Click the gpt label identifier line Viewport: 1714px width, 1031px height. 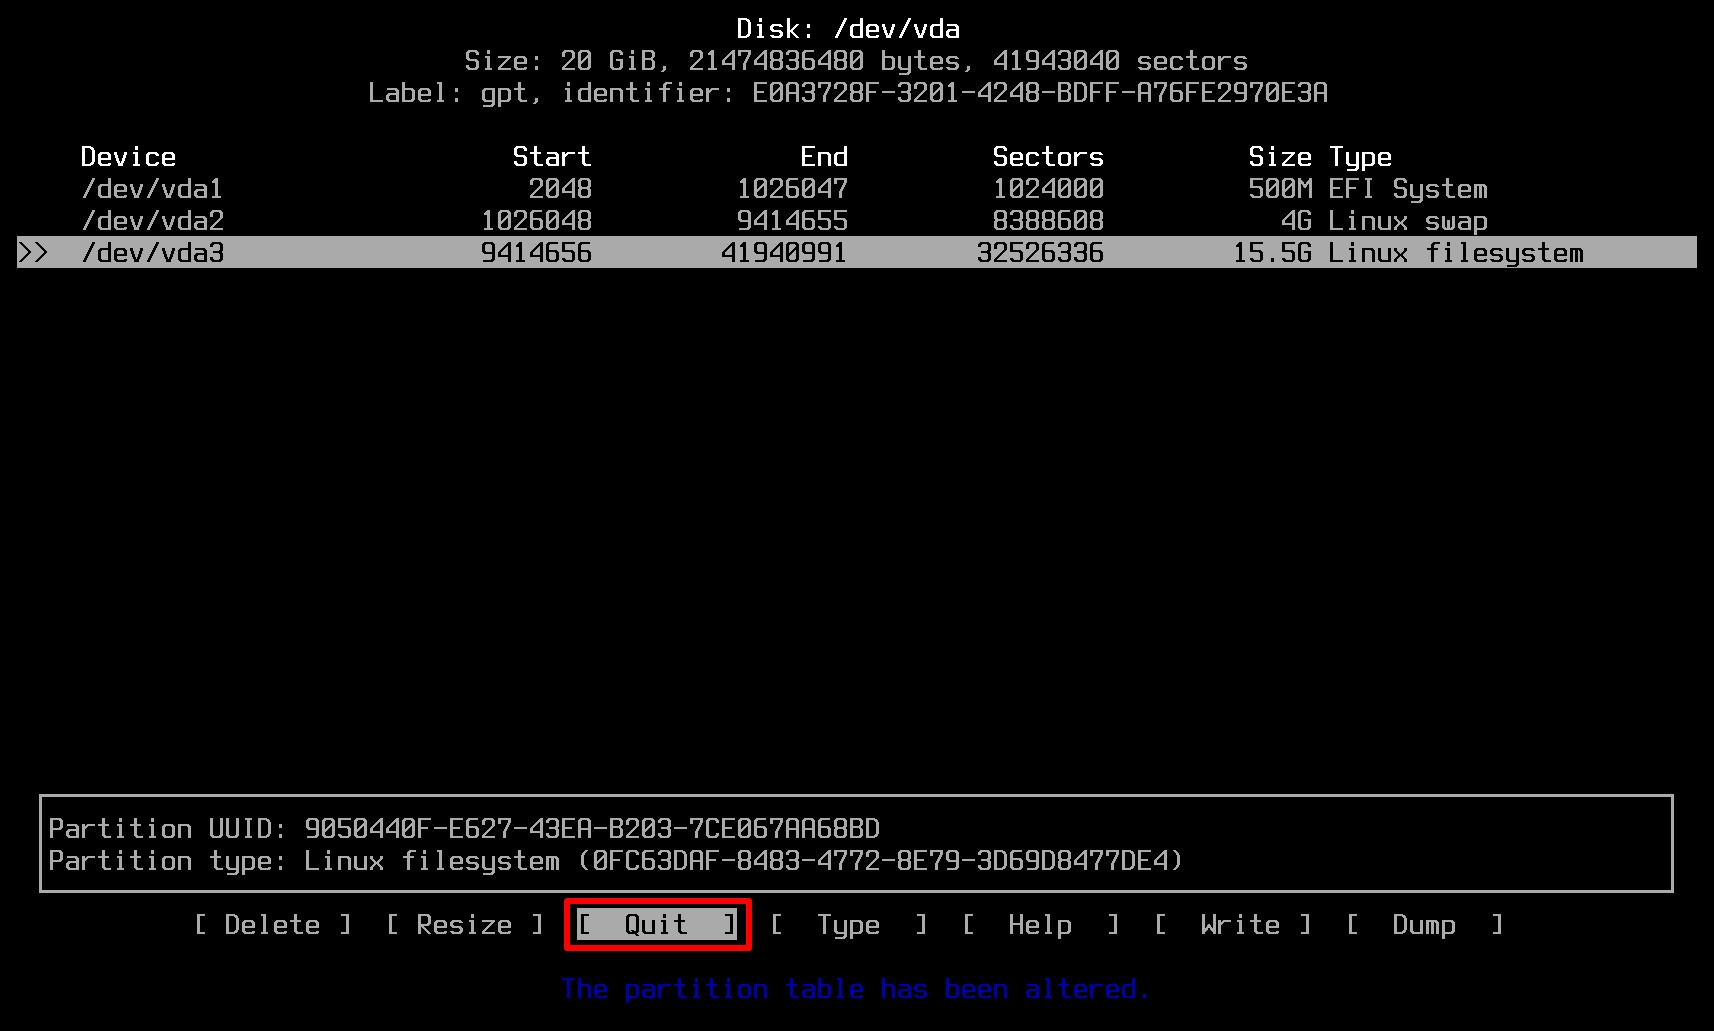click(848, 93)
